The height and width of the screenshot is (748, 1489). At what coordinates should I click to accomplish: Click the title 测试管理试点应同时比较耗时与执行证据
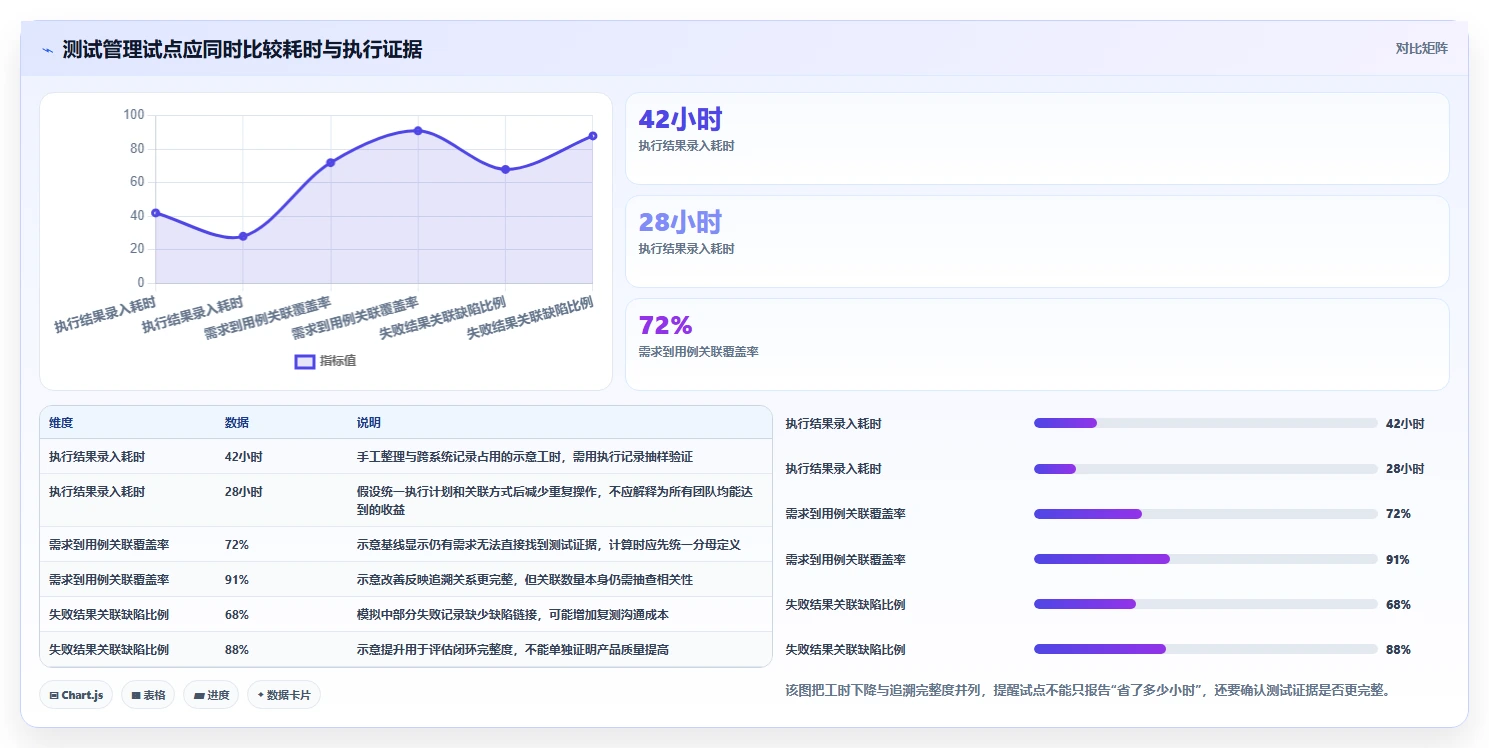242,49
